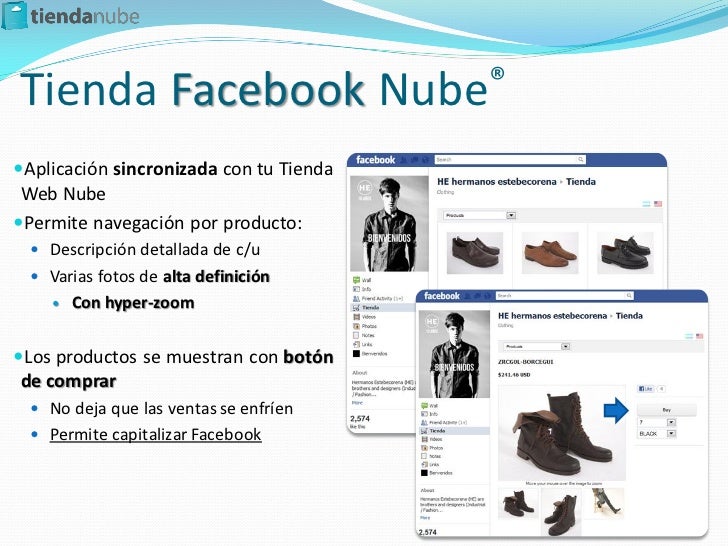Image resolution: width=728 pixels, height=546 pixels.
Task: Click Bienvenidos black square icon in boot-product window
Action: [x=424, y=473]
